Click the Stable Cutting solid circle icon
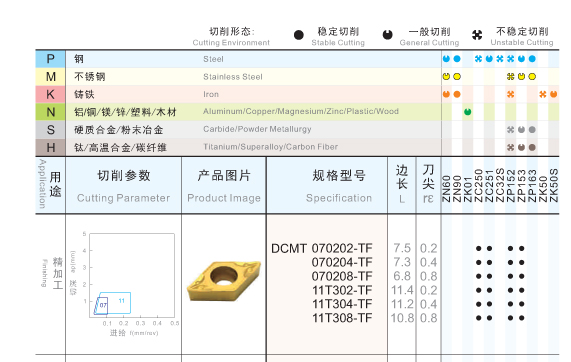The width and height of the screenshot is (571, 362). 299,35
